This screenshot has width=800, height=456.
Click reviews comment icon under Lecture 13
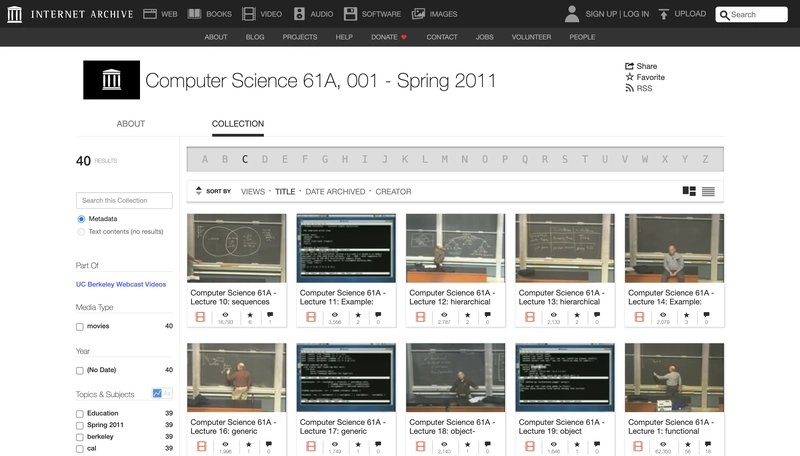597,315
